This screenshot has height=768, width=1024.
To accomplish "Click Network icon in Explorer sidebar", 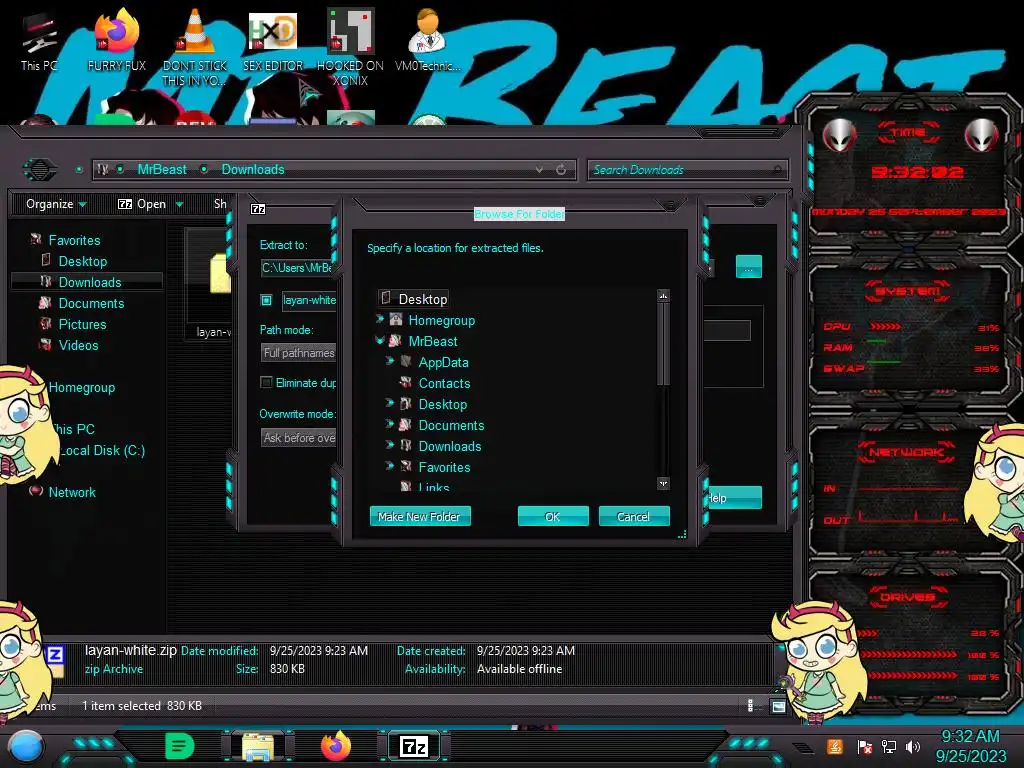I will coord(36,491).
